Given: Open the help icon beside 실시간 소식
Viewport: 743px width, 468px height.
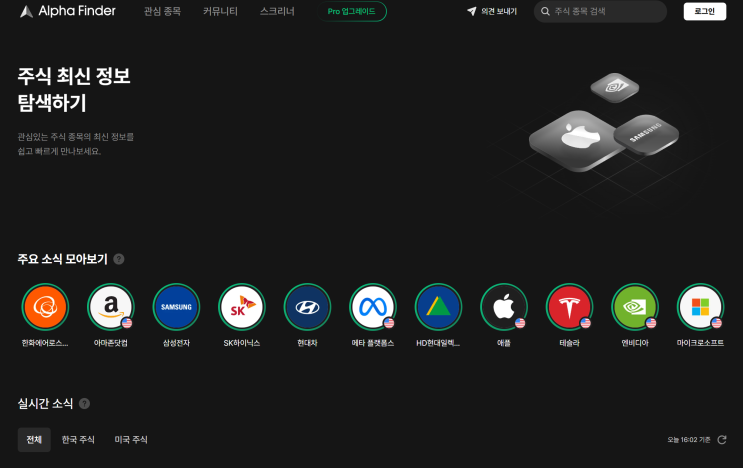Looking at the screenshot, I should coord(84,404).
